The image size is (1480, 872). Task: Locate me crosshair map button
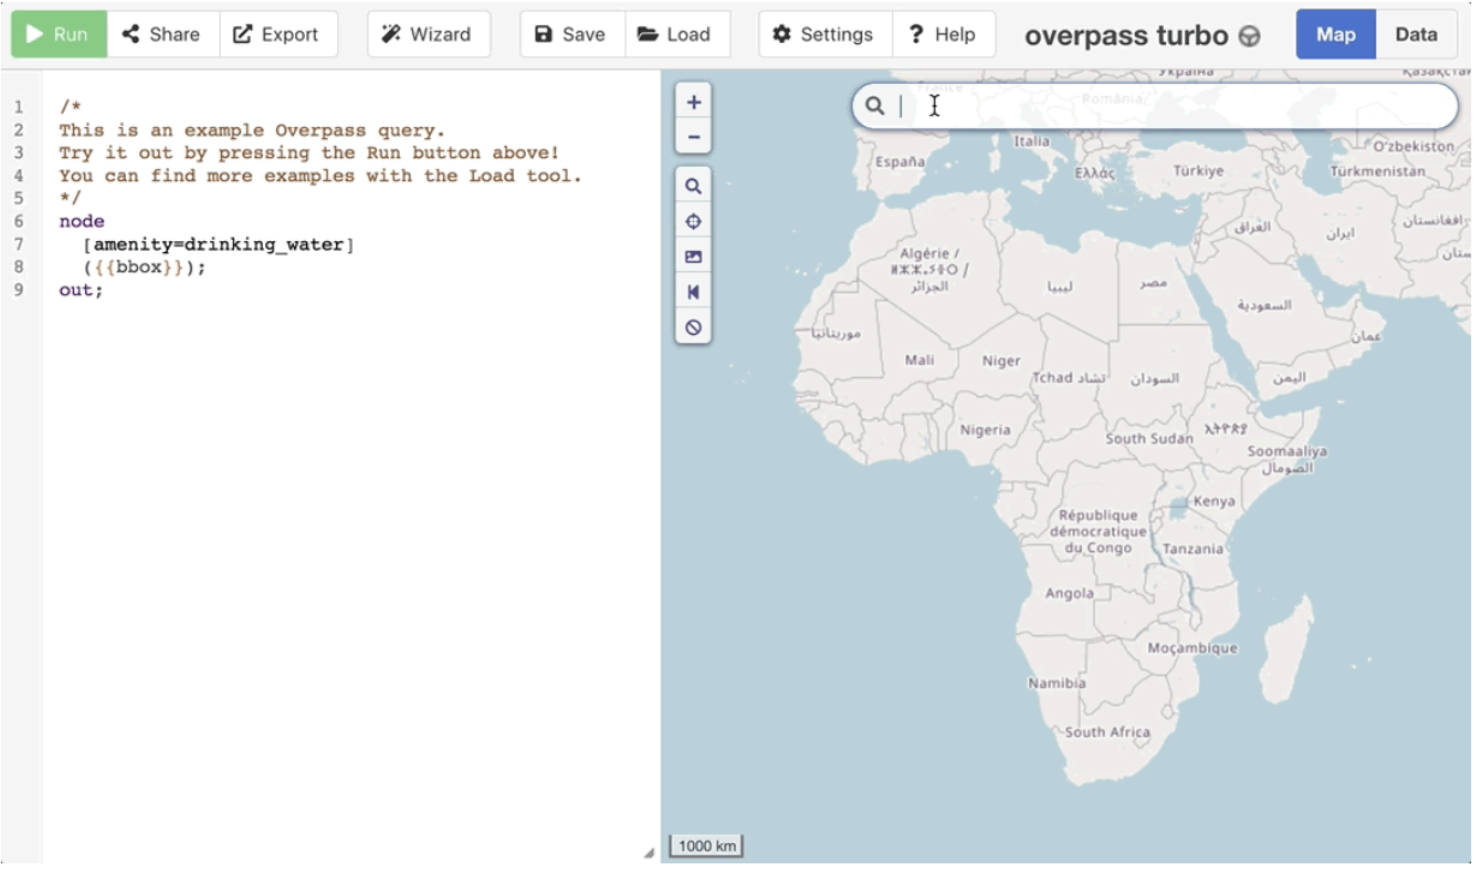tap(693, 221)
